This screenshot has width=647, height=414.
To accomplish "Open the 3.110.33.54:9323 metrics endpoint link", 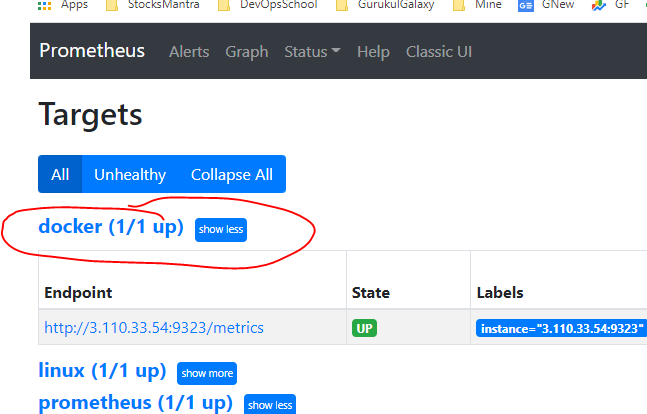I will point(154,328).
